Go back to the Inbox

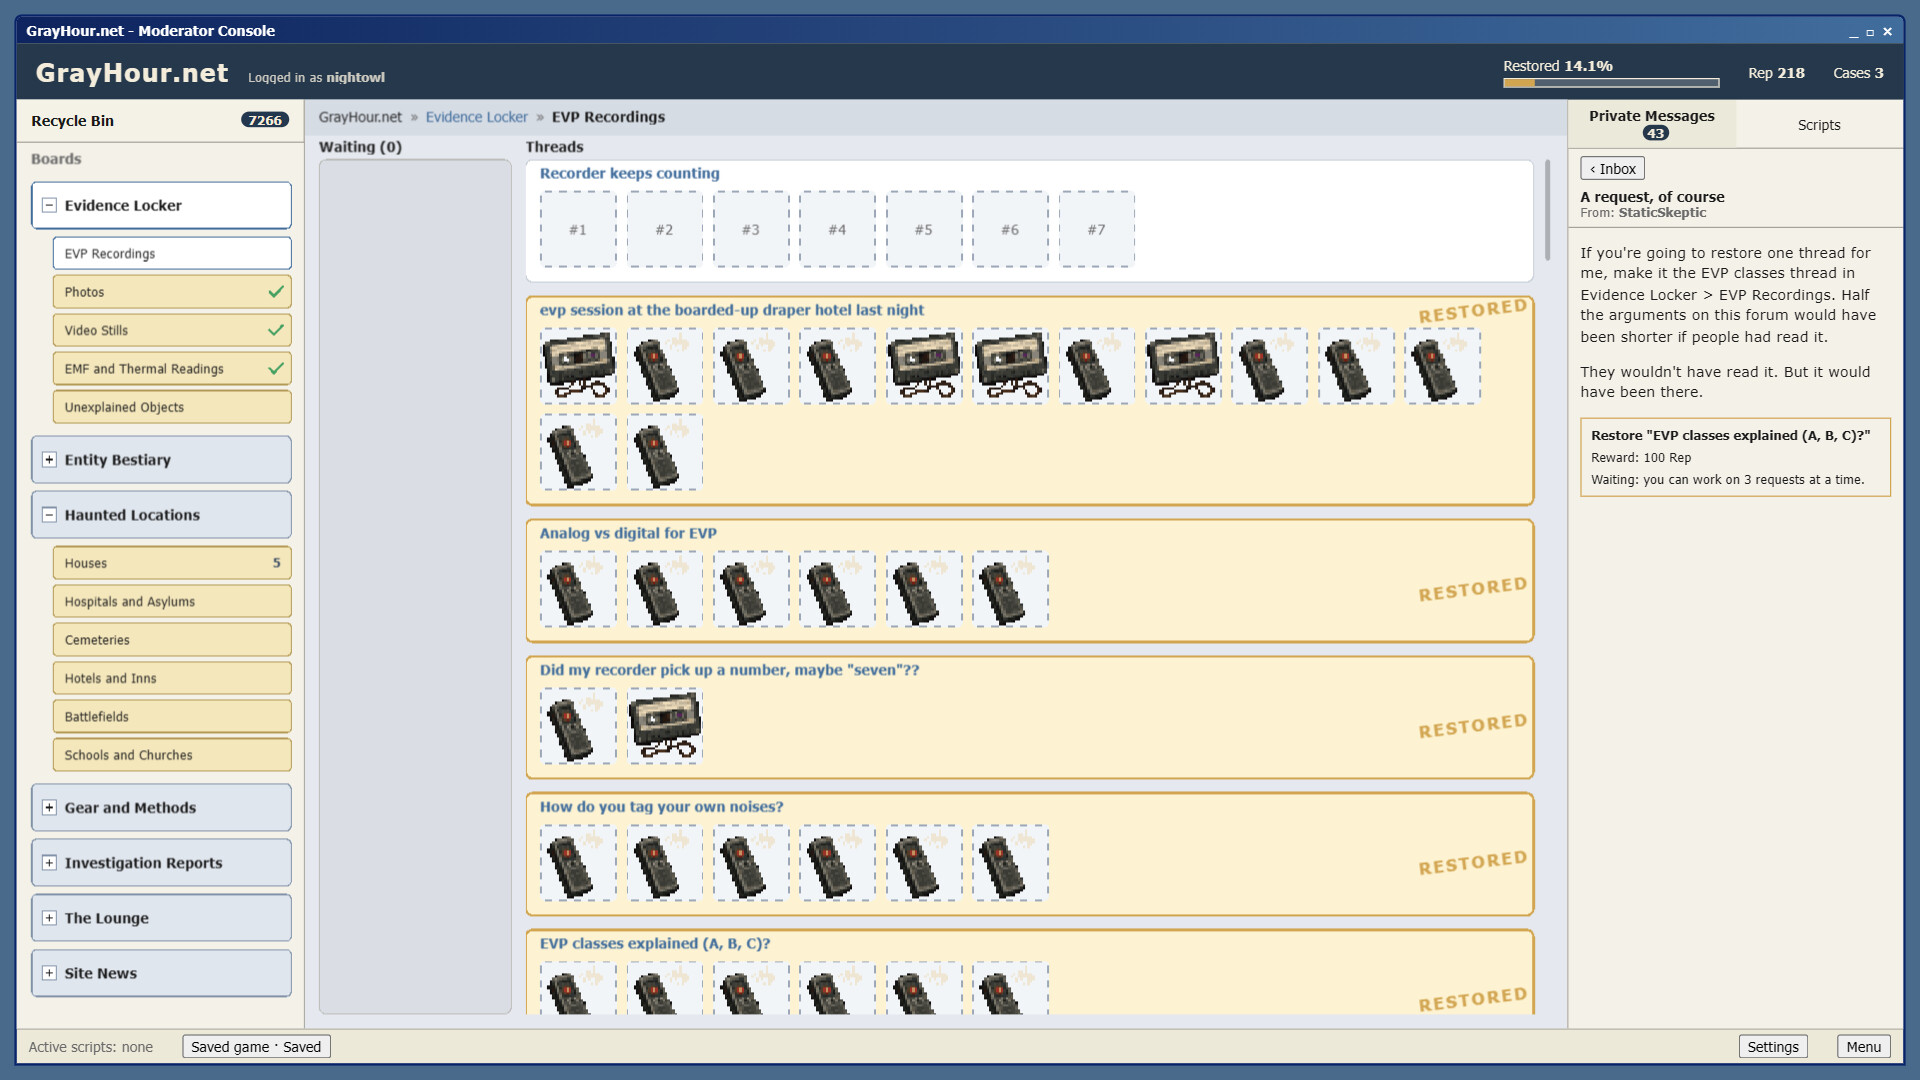click(x=1612, y=169)
